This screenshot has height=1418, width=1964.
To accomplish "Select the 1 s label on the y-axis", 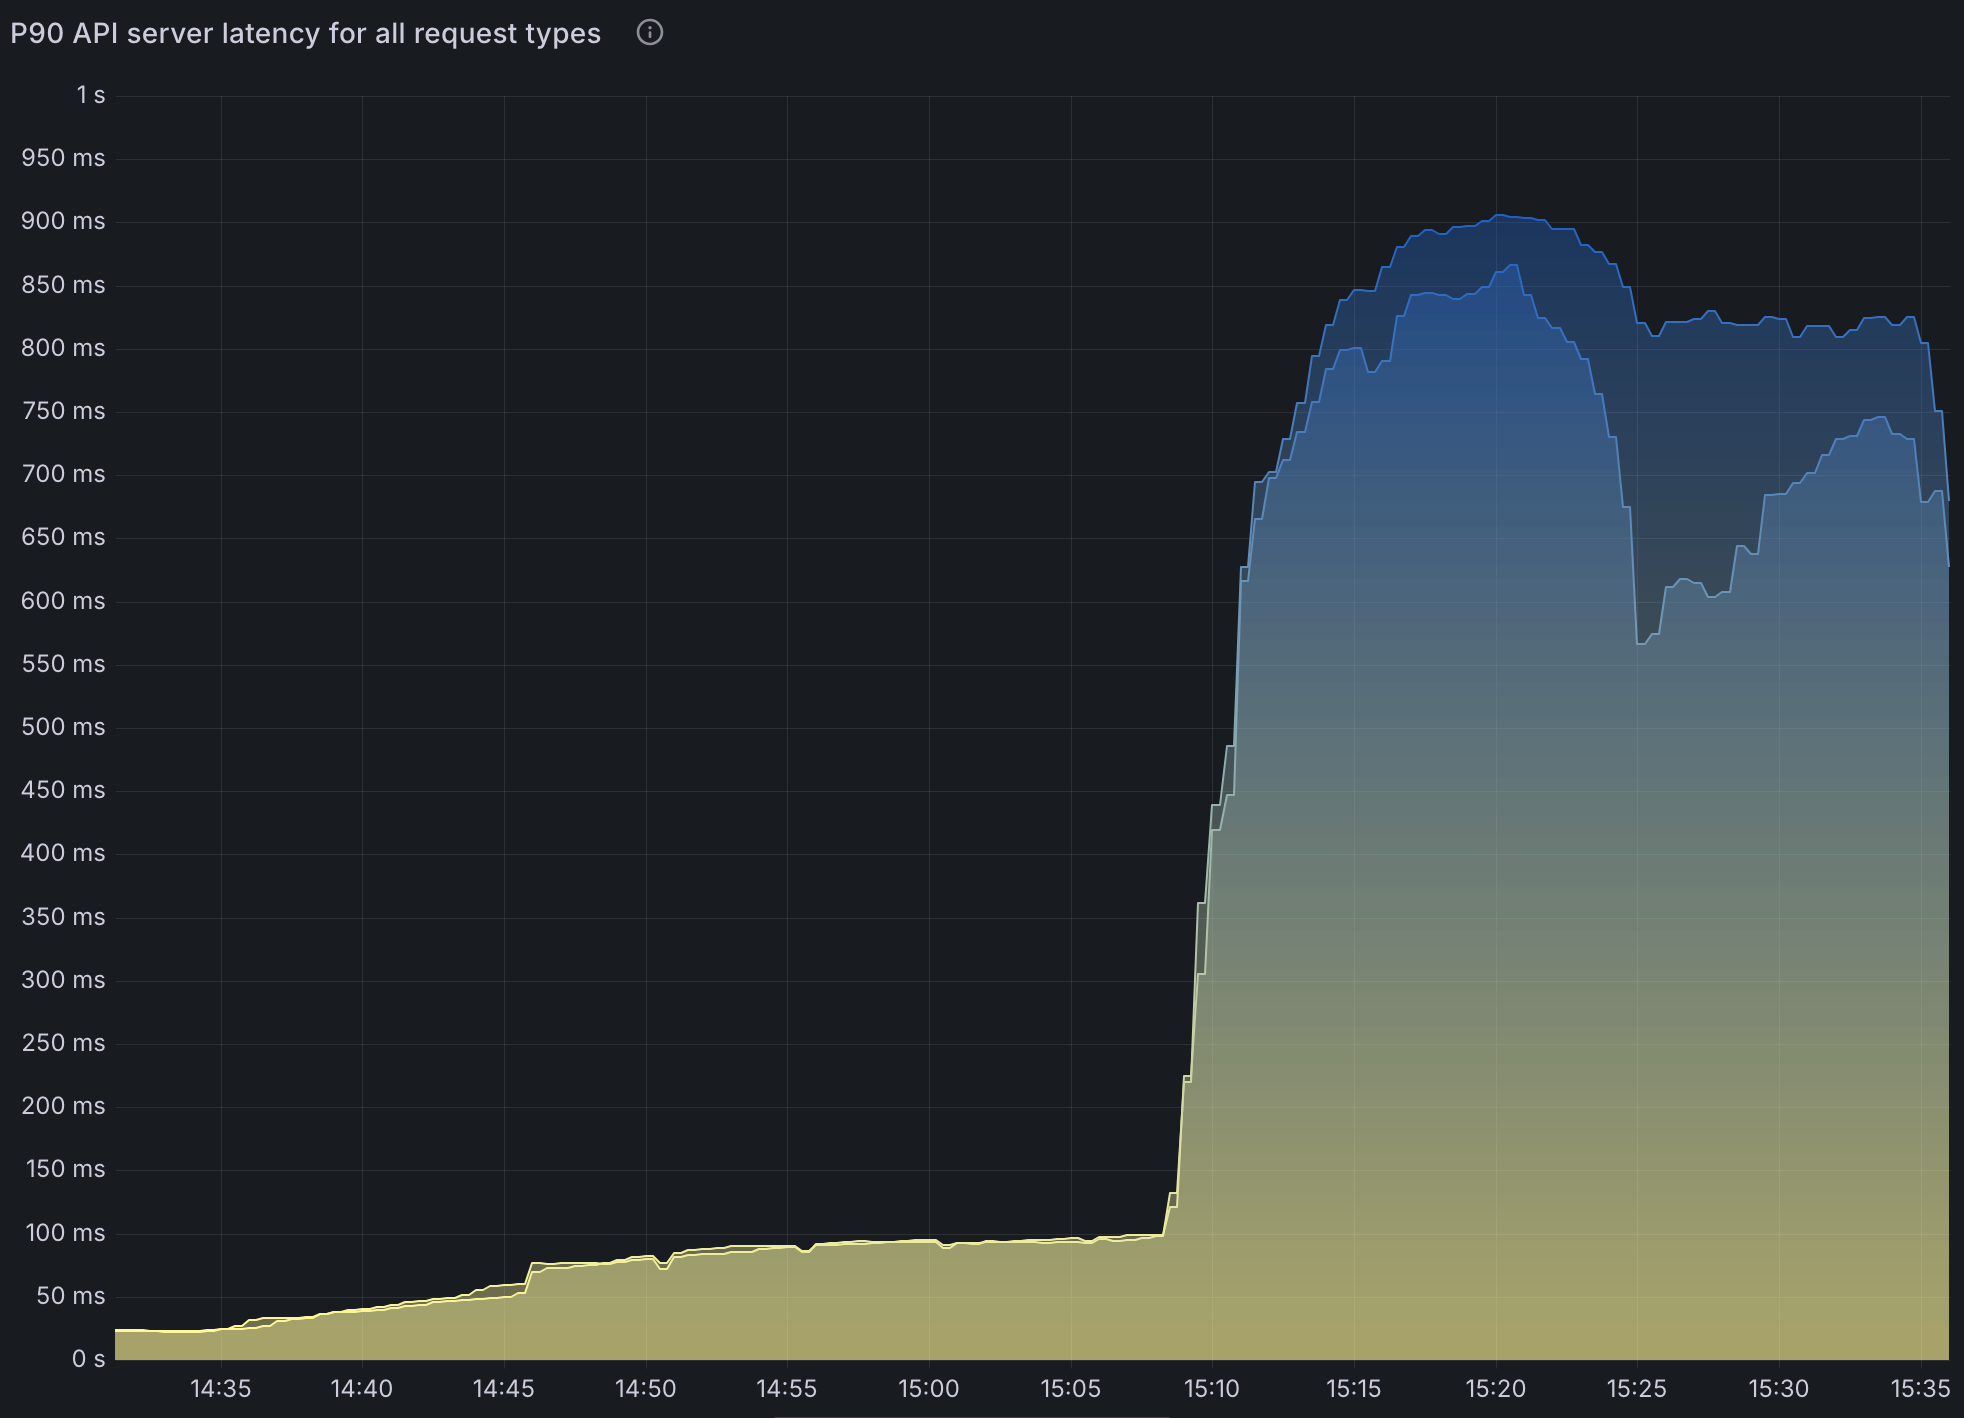I will tap(92, 95).
